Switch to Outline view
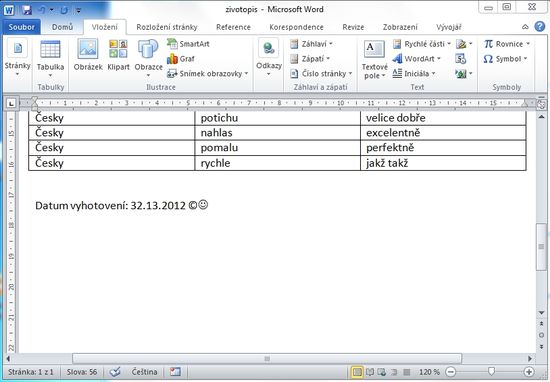550x382 pixels. click(394, 372)
